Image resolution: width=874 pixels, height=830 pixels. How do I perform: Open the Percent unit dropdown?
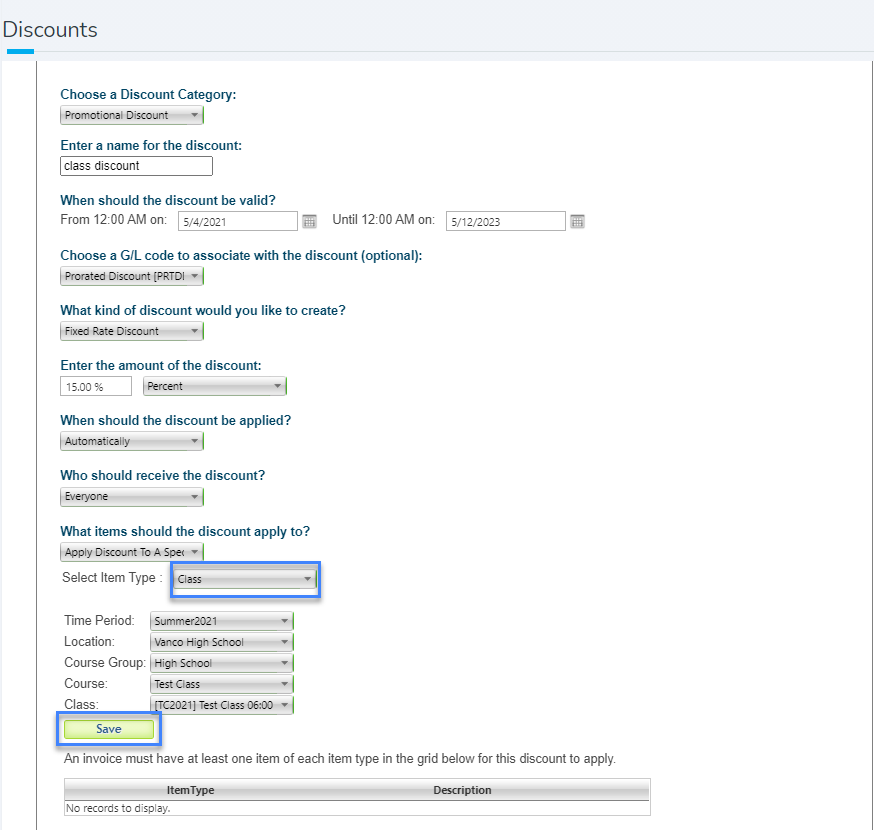(x=215, y=386)
